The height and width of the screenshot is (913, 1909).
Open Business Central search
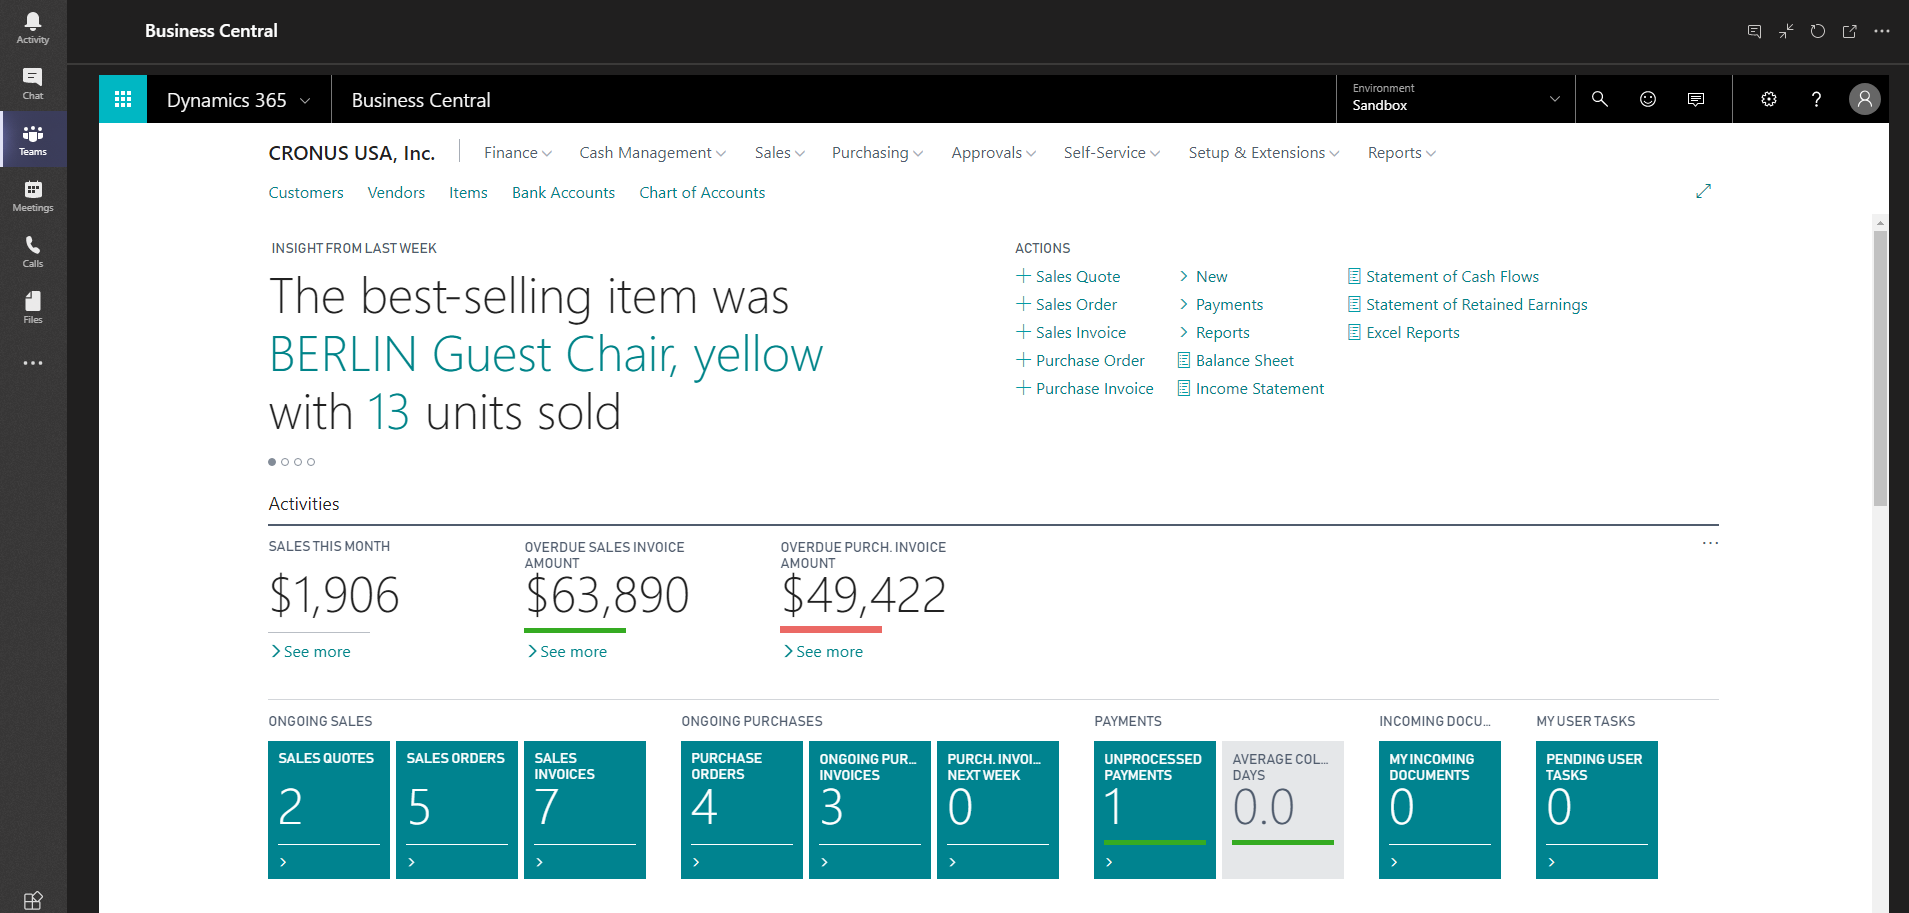1598,98
